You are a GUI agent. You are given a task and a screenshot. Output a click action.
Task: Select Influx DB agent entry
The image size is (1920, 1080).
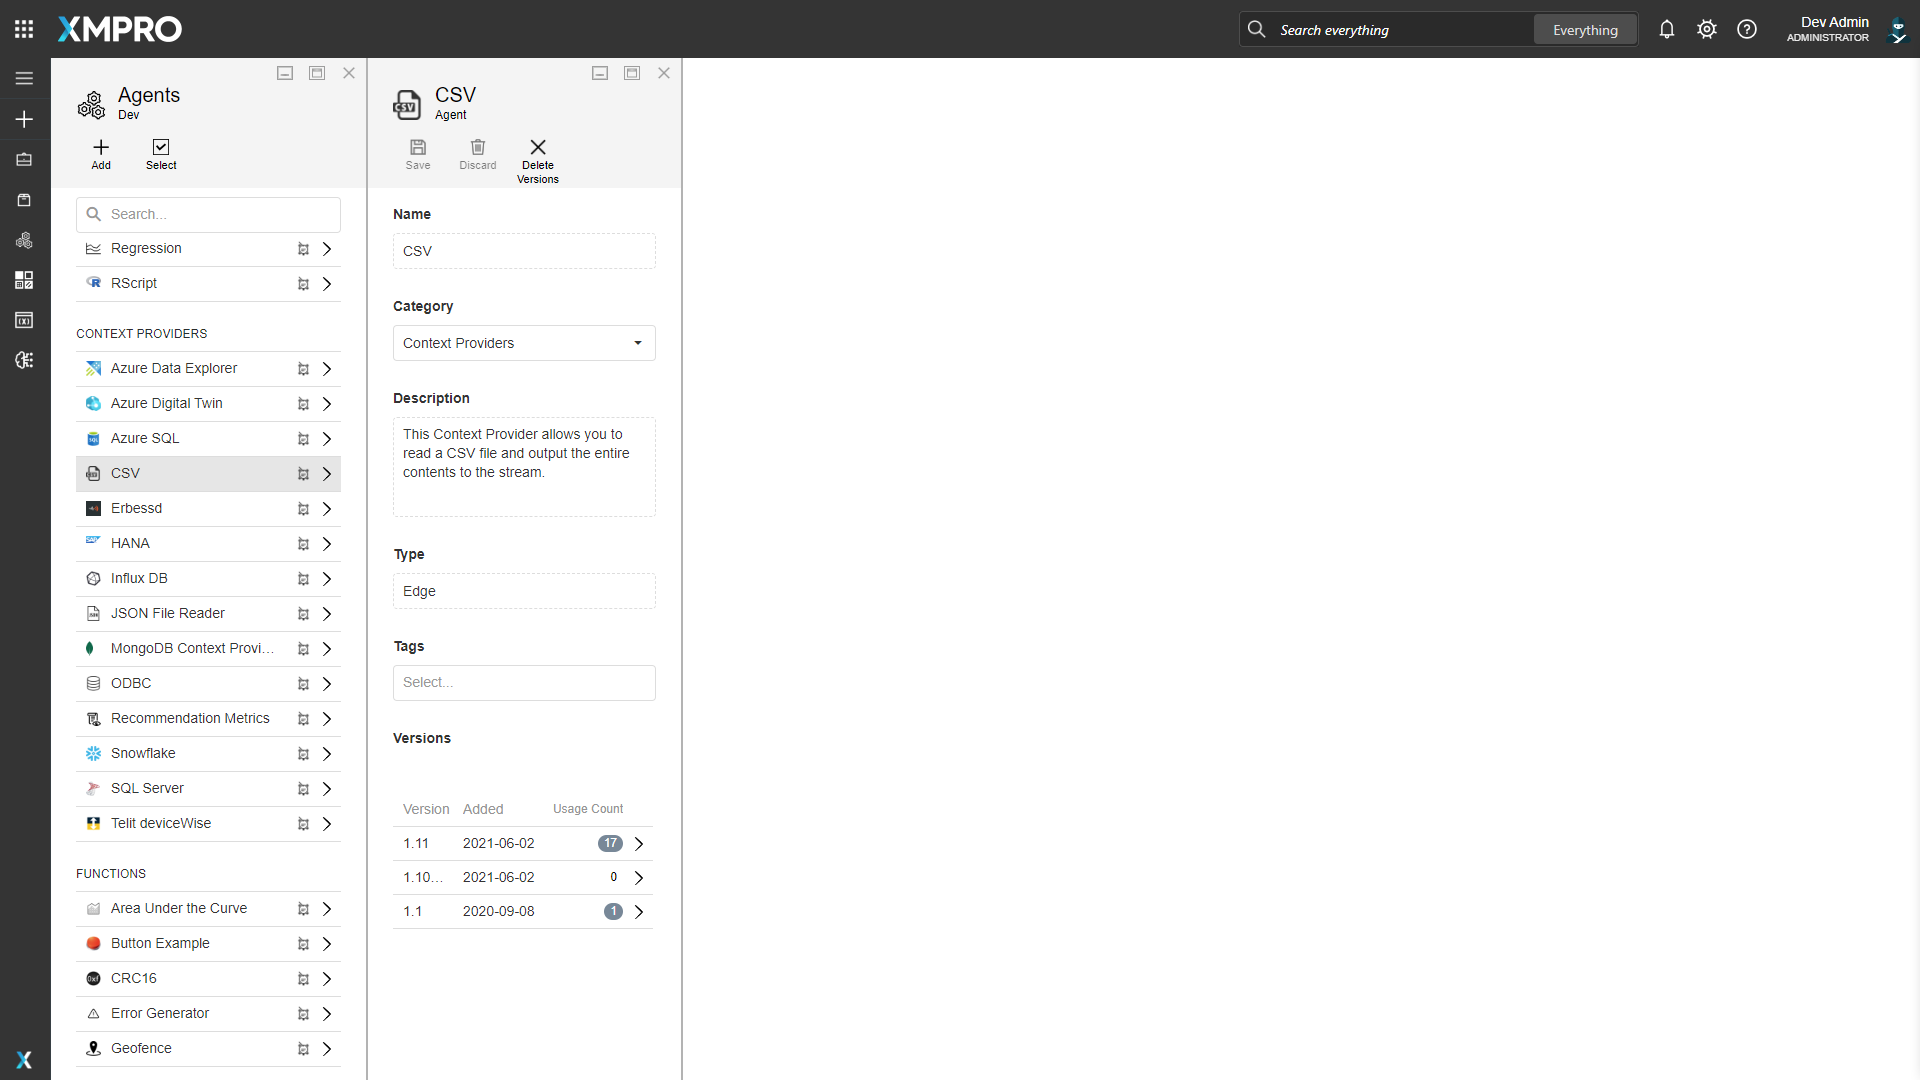139,578
